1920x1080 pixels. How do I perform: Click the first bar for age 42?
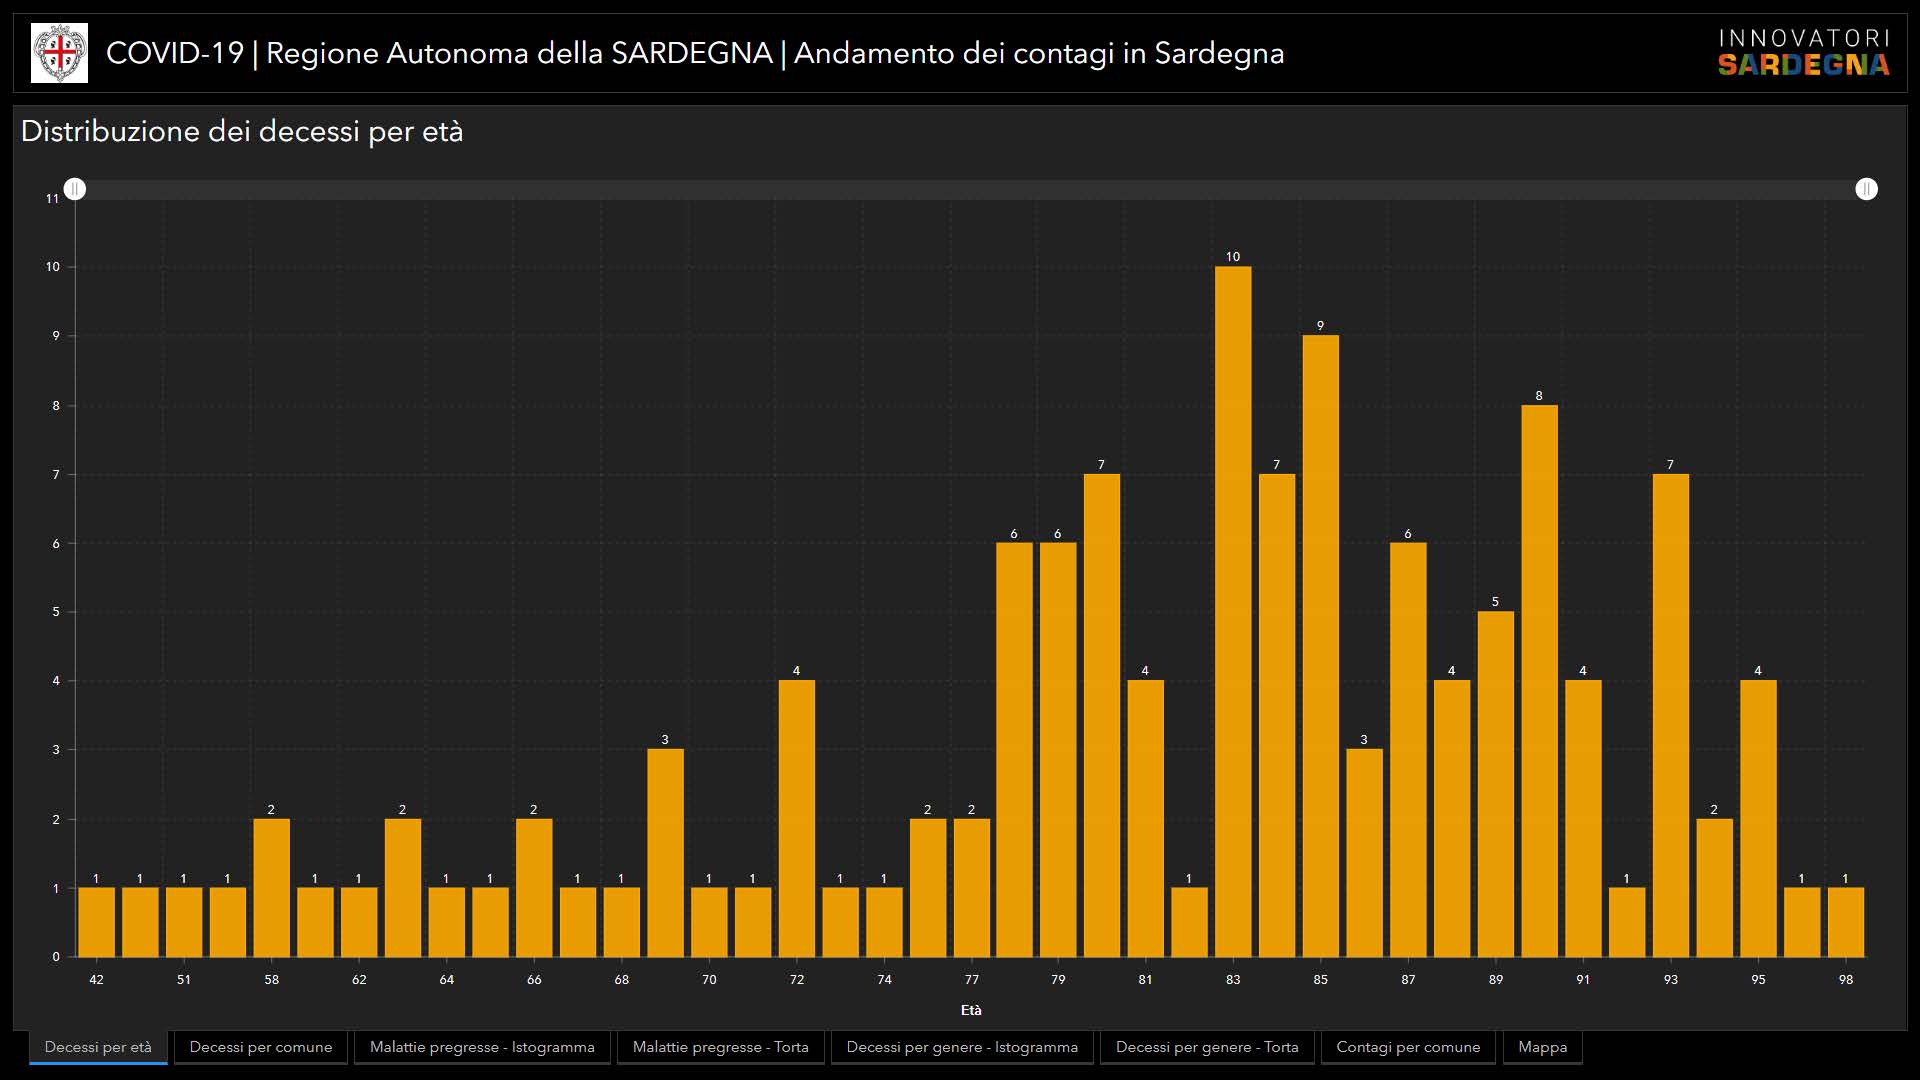(x=96, y=922)
